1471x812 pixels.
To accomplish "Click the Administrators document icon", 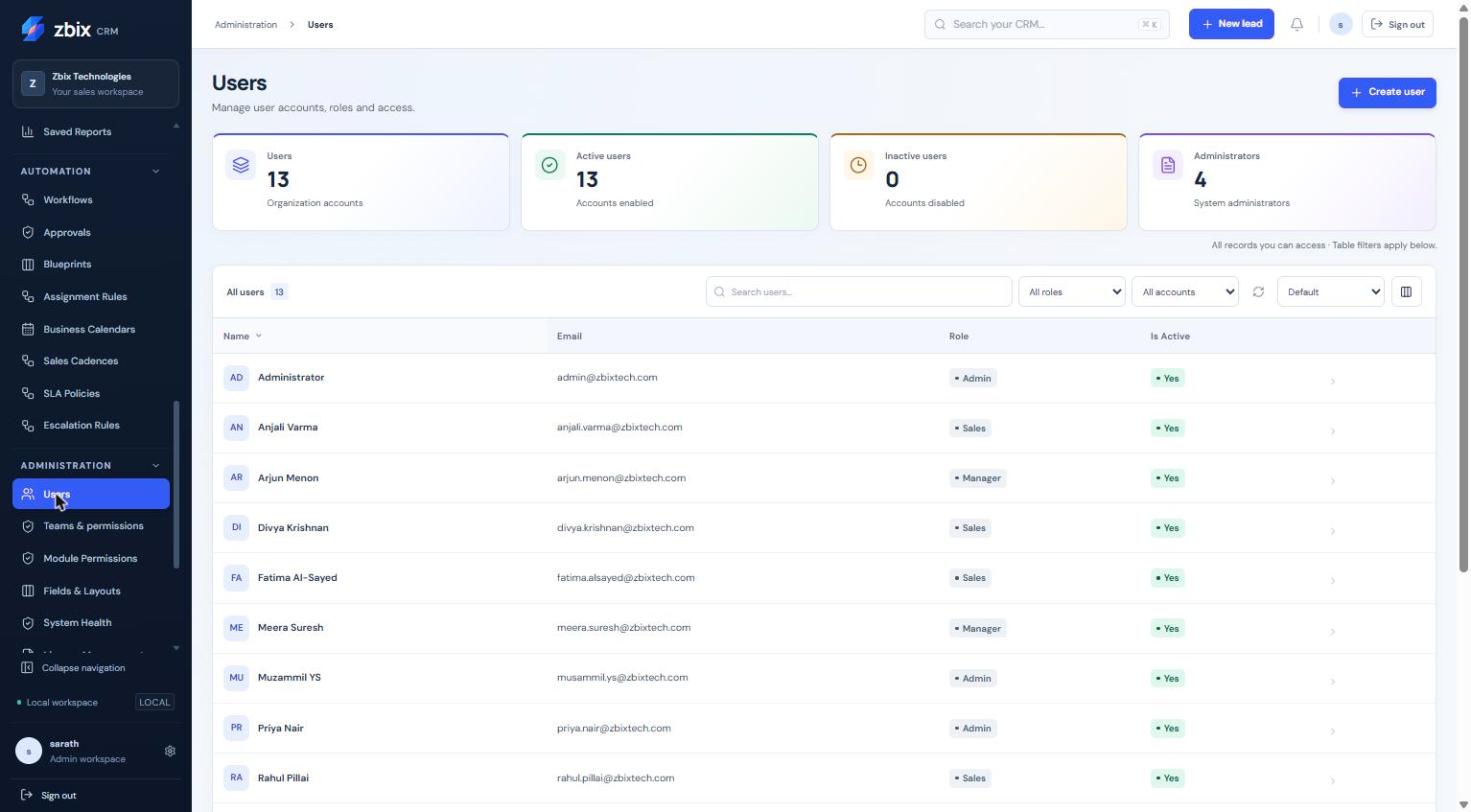I will click(1167, 165).
